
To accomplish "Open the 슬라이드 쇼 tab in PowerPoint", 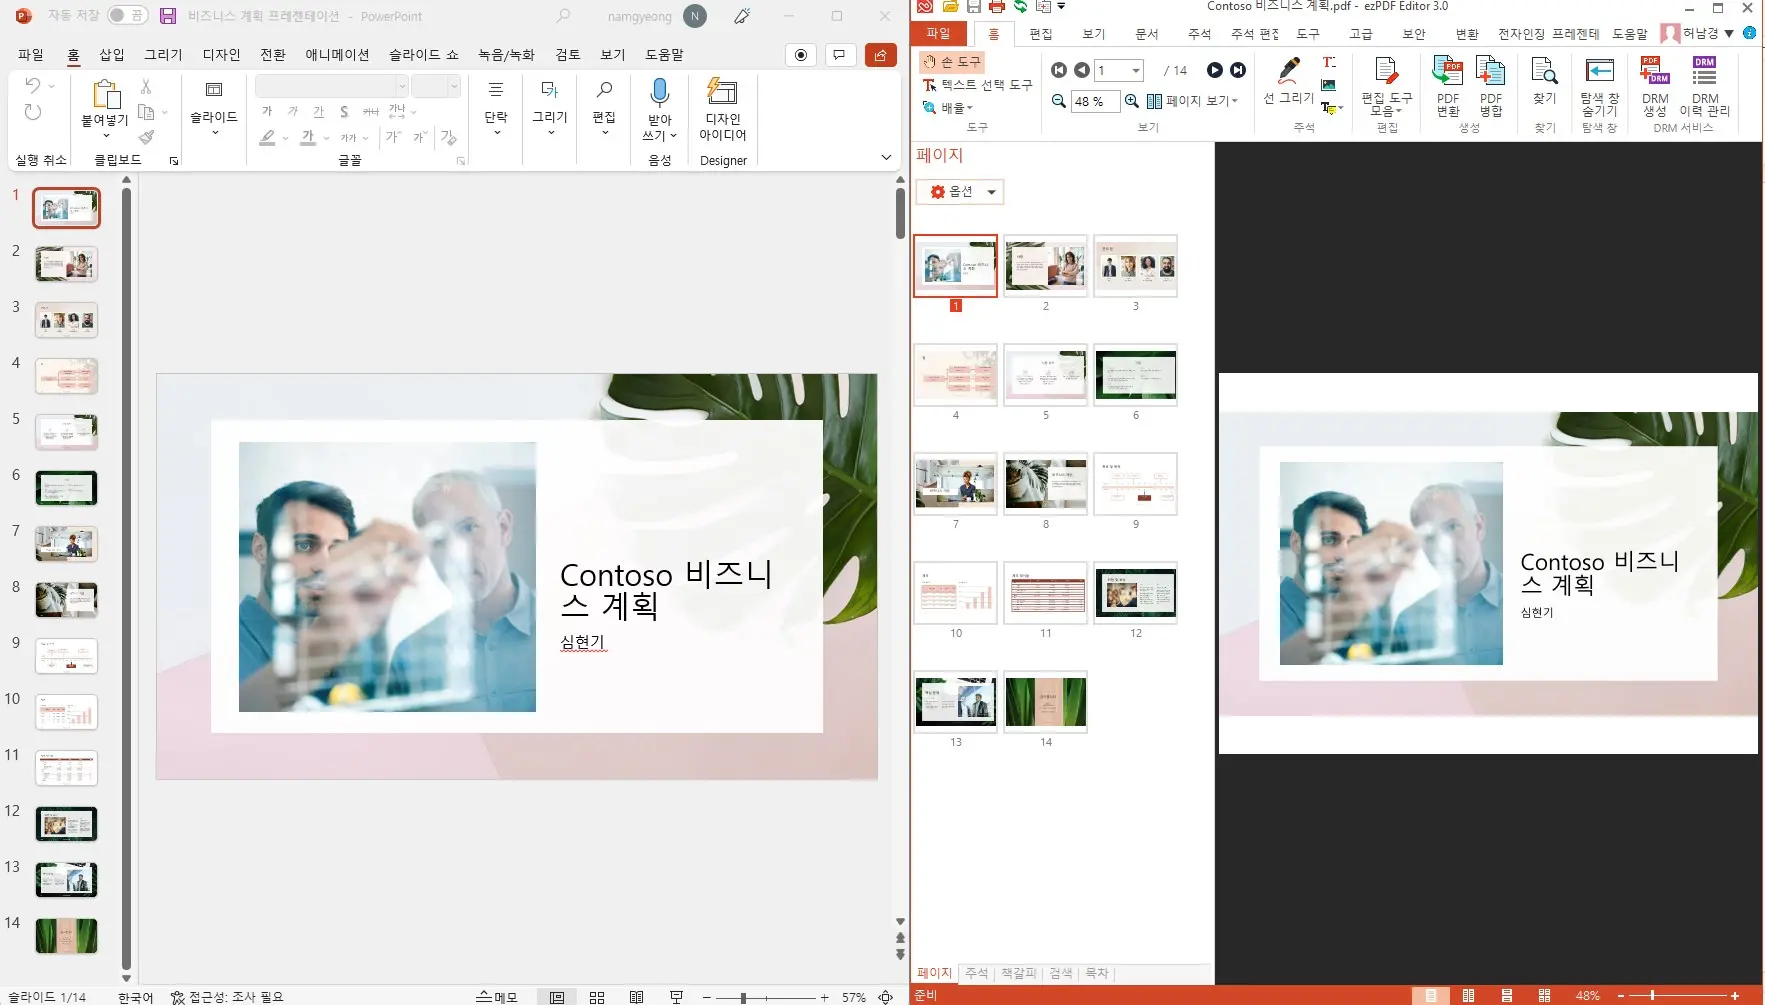I will click(x=424, y=55).
